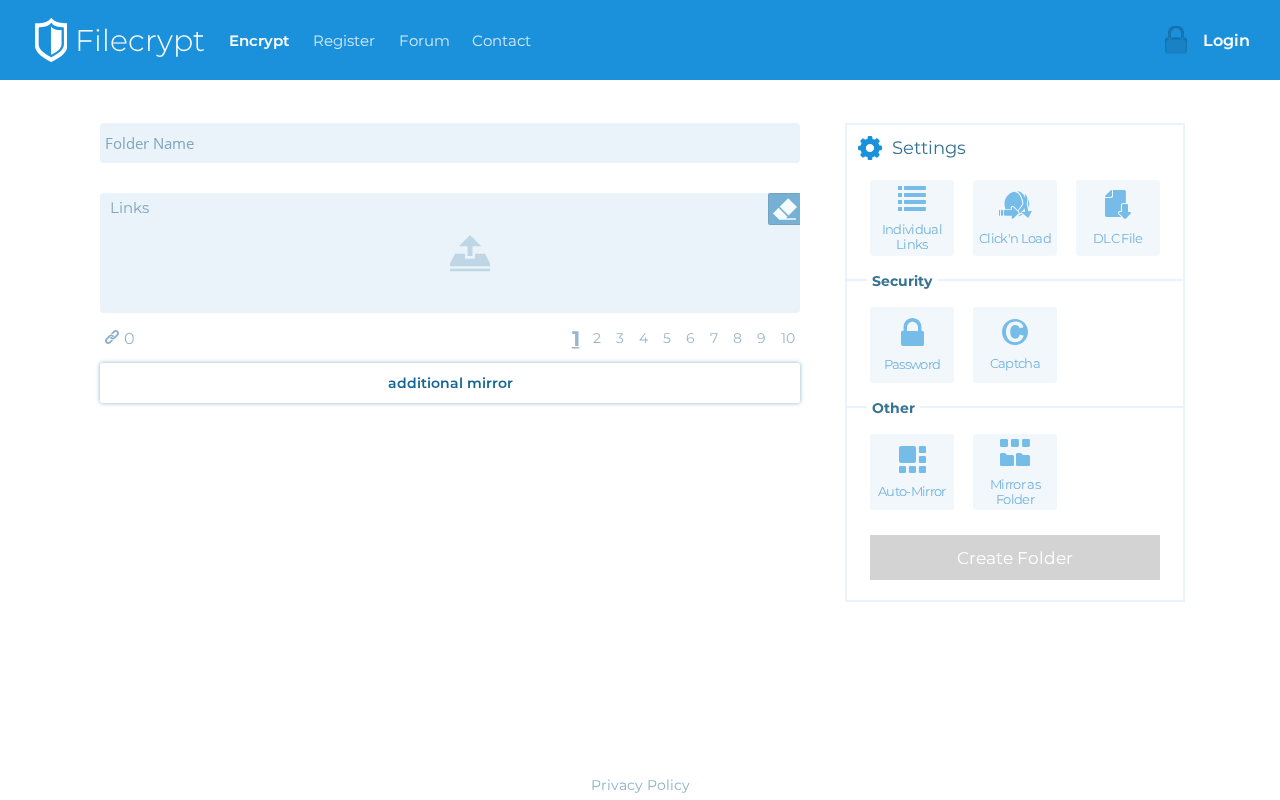The height and width of the screenshot is (800, 1280).
Task: Click the Security section label
Action: tap(902, 281)
